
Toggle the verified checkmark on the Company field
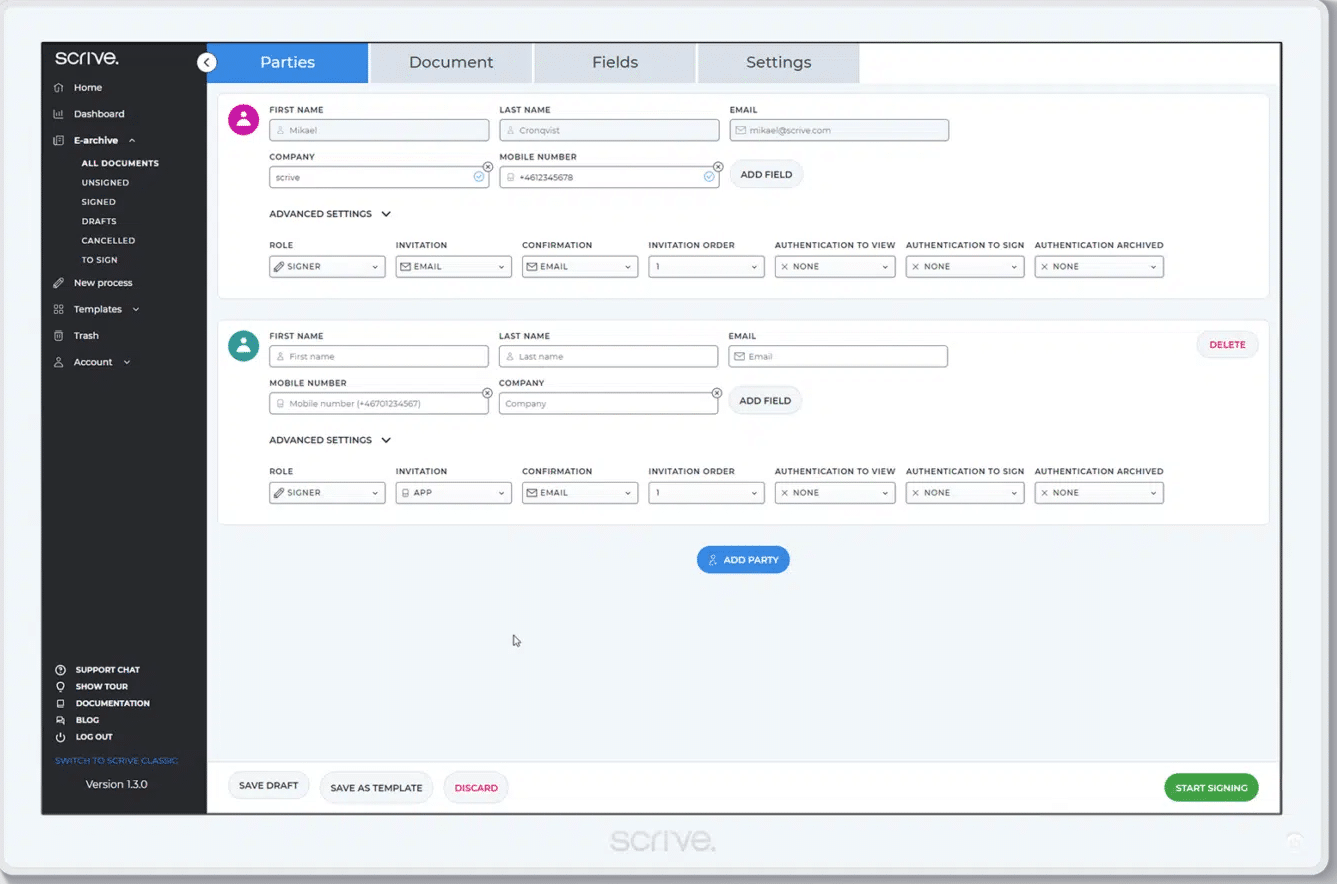[477, 175]
